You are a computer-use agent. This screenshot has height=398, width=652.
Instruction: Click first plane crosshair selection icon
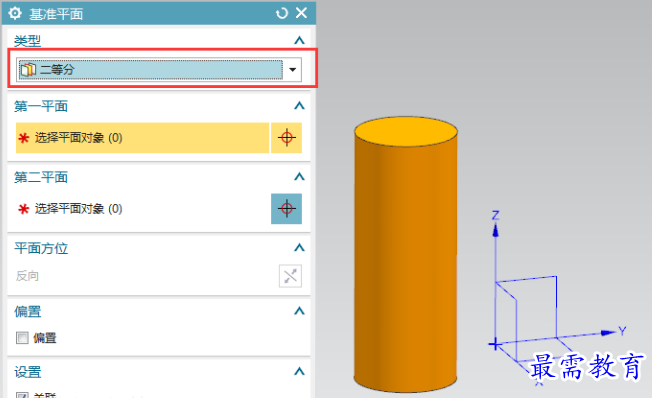[x=286, y=138]
